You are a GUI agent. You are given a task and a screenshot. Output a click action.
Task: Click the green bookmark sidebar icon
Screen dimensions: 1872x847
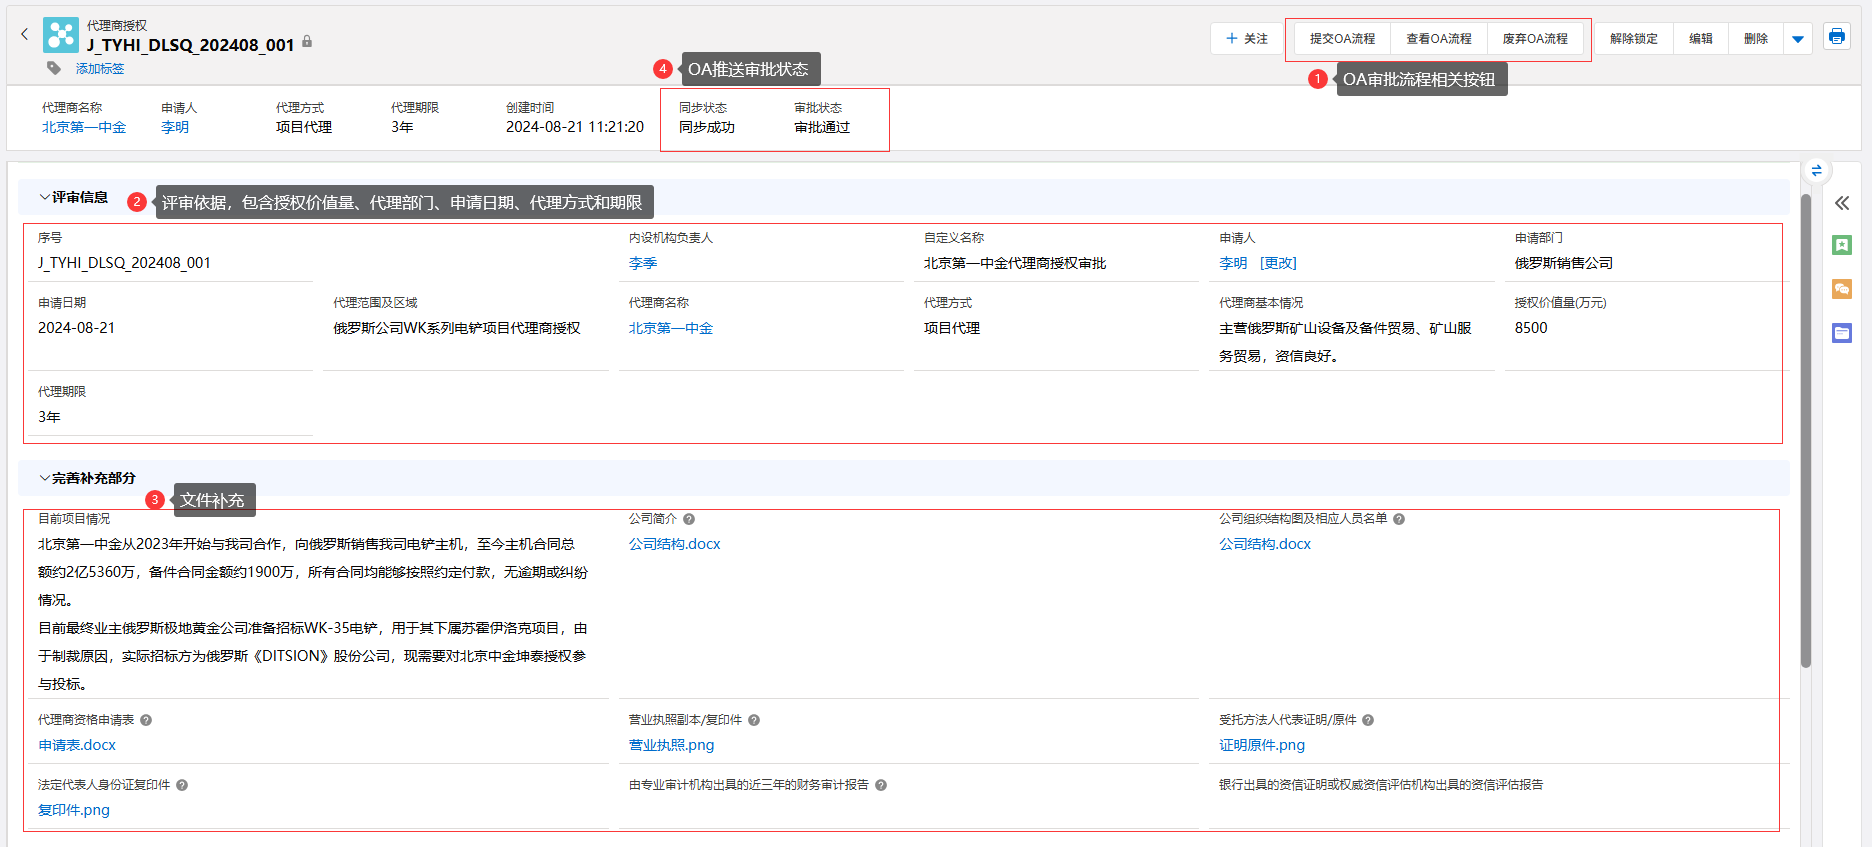tap(1841, 245)
